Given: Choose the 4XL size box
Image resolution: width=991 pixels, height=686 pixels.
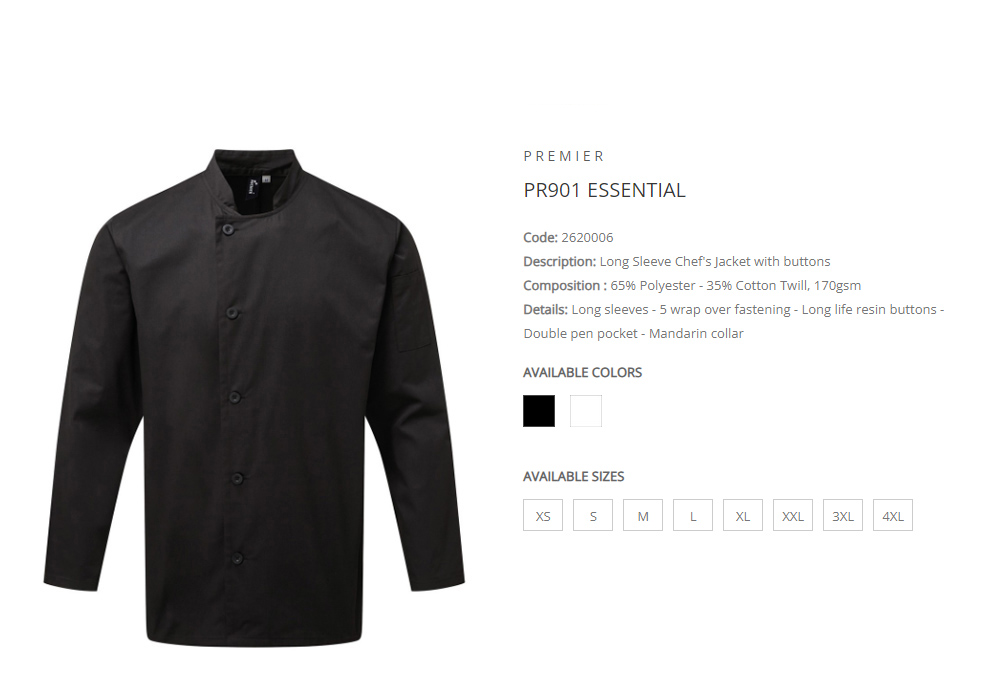Looking at the screenshot, I should (892, 515).
